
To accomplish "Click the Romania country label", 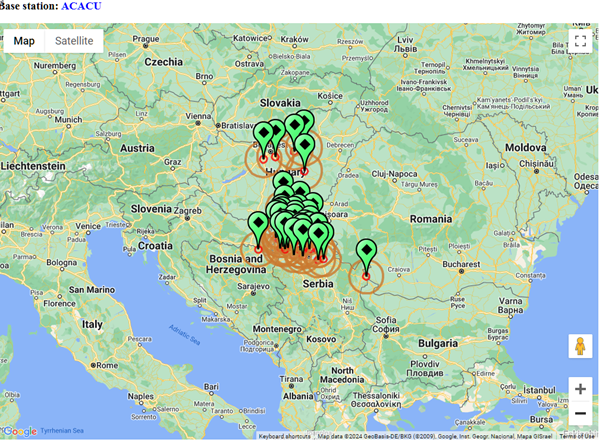I will click(431, 219).
